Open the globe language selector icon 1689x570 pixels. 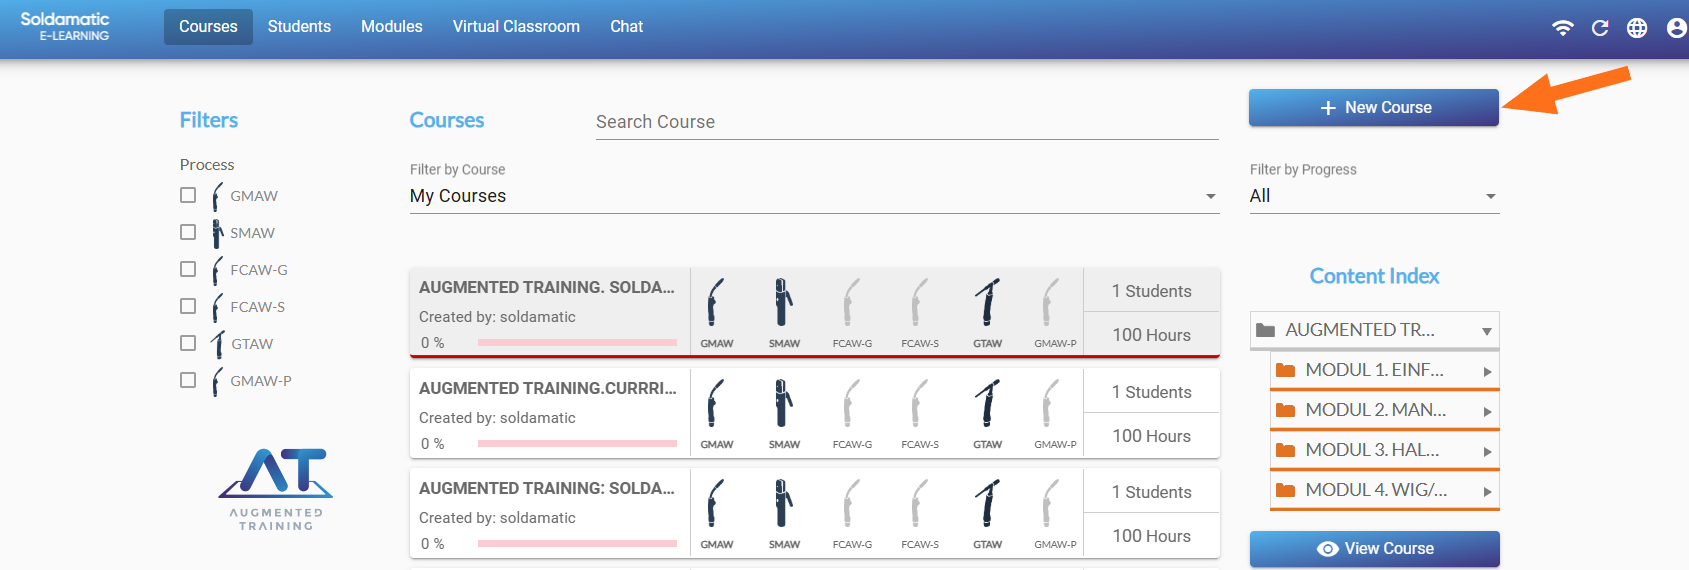click(x=1637, y=28)
